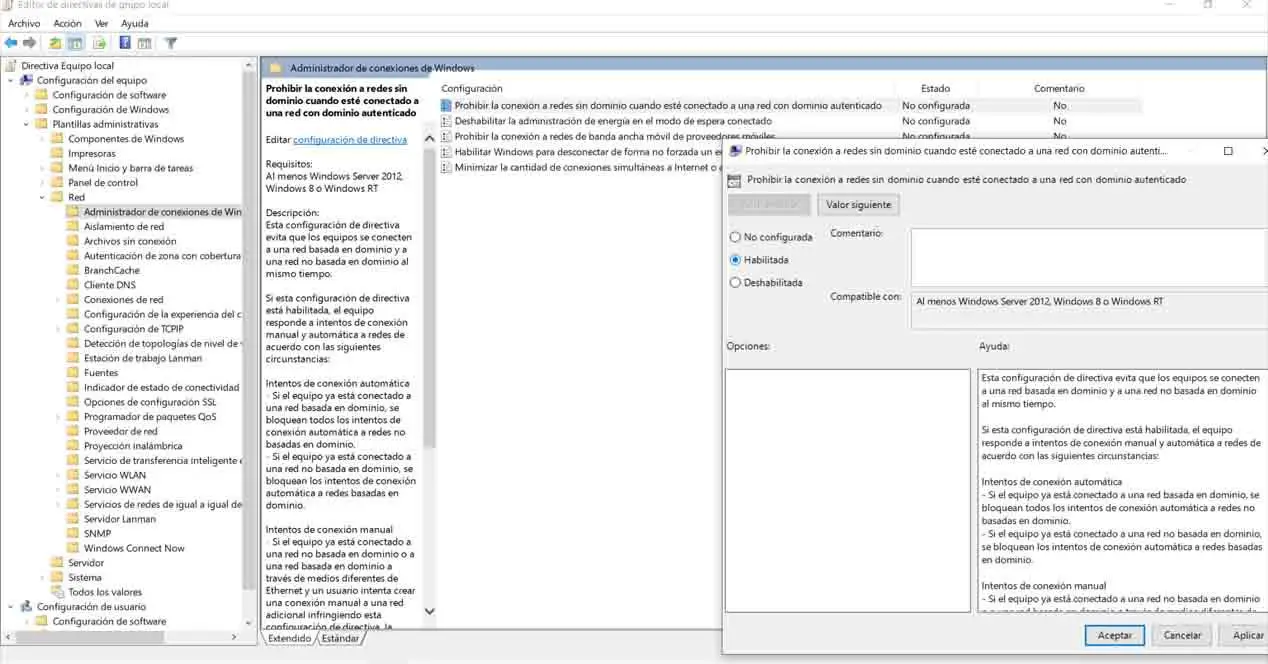Click the folder icon in Administrador de conexiones header

[275, 68]
